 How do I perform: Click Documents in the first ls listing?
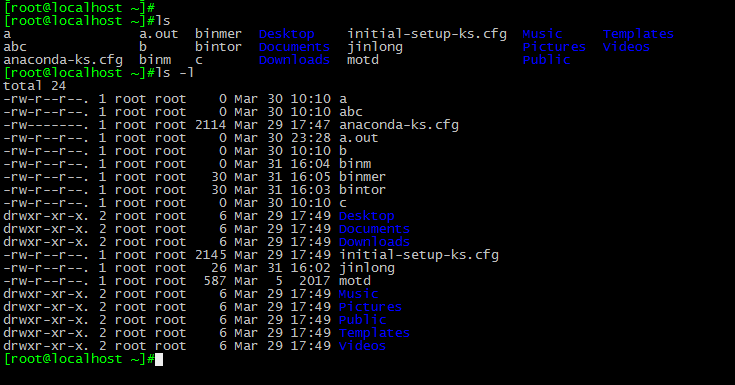pyautogui.click(x=294, y=47)
